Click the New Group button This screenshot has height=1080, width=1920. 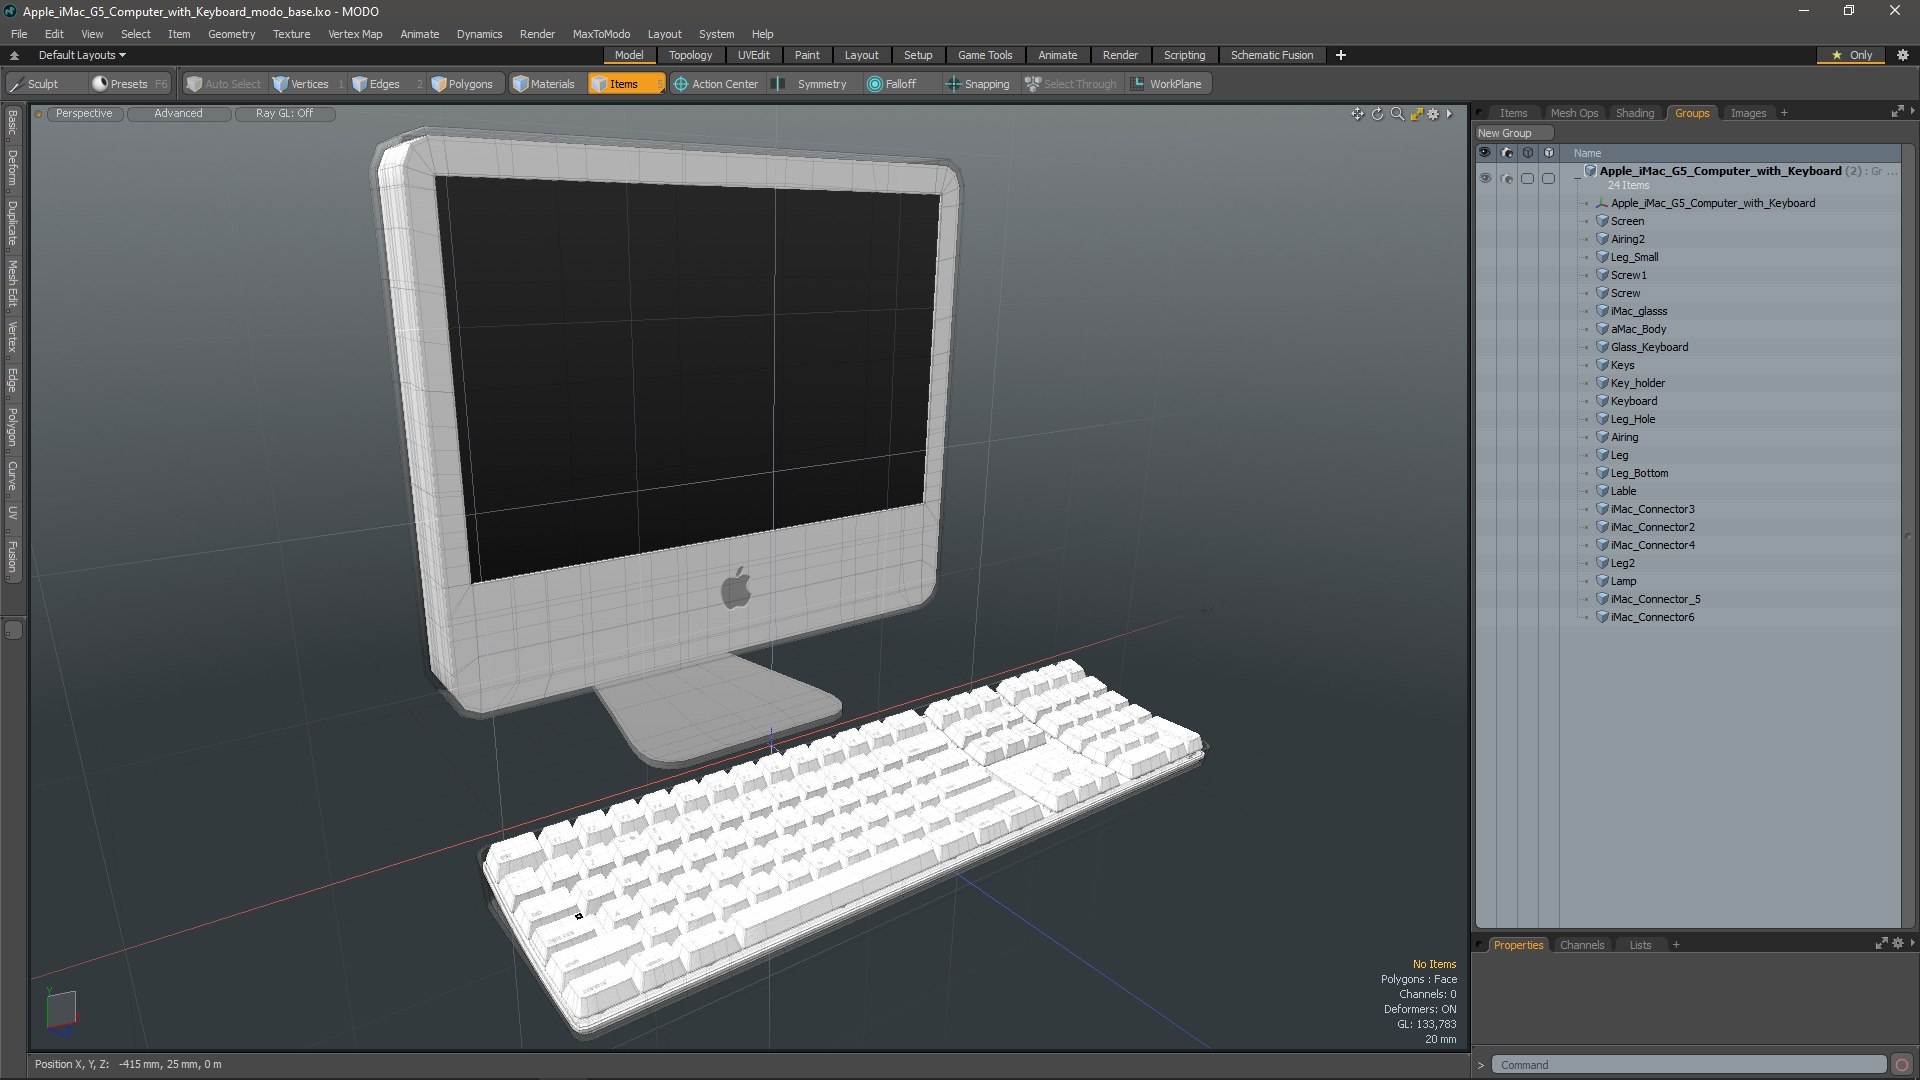(x=1514, y=133)
